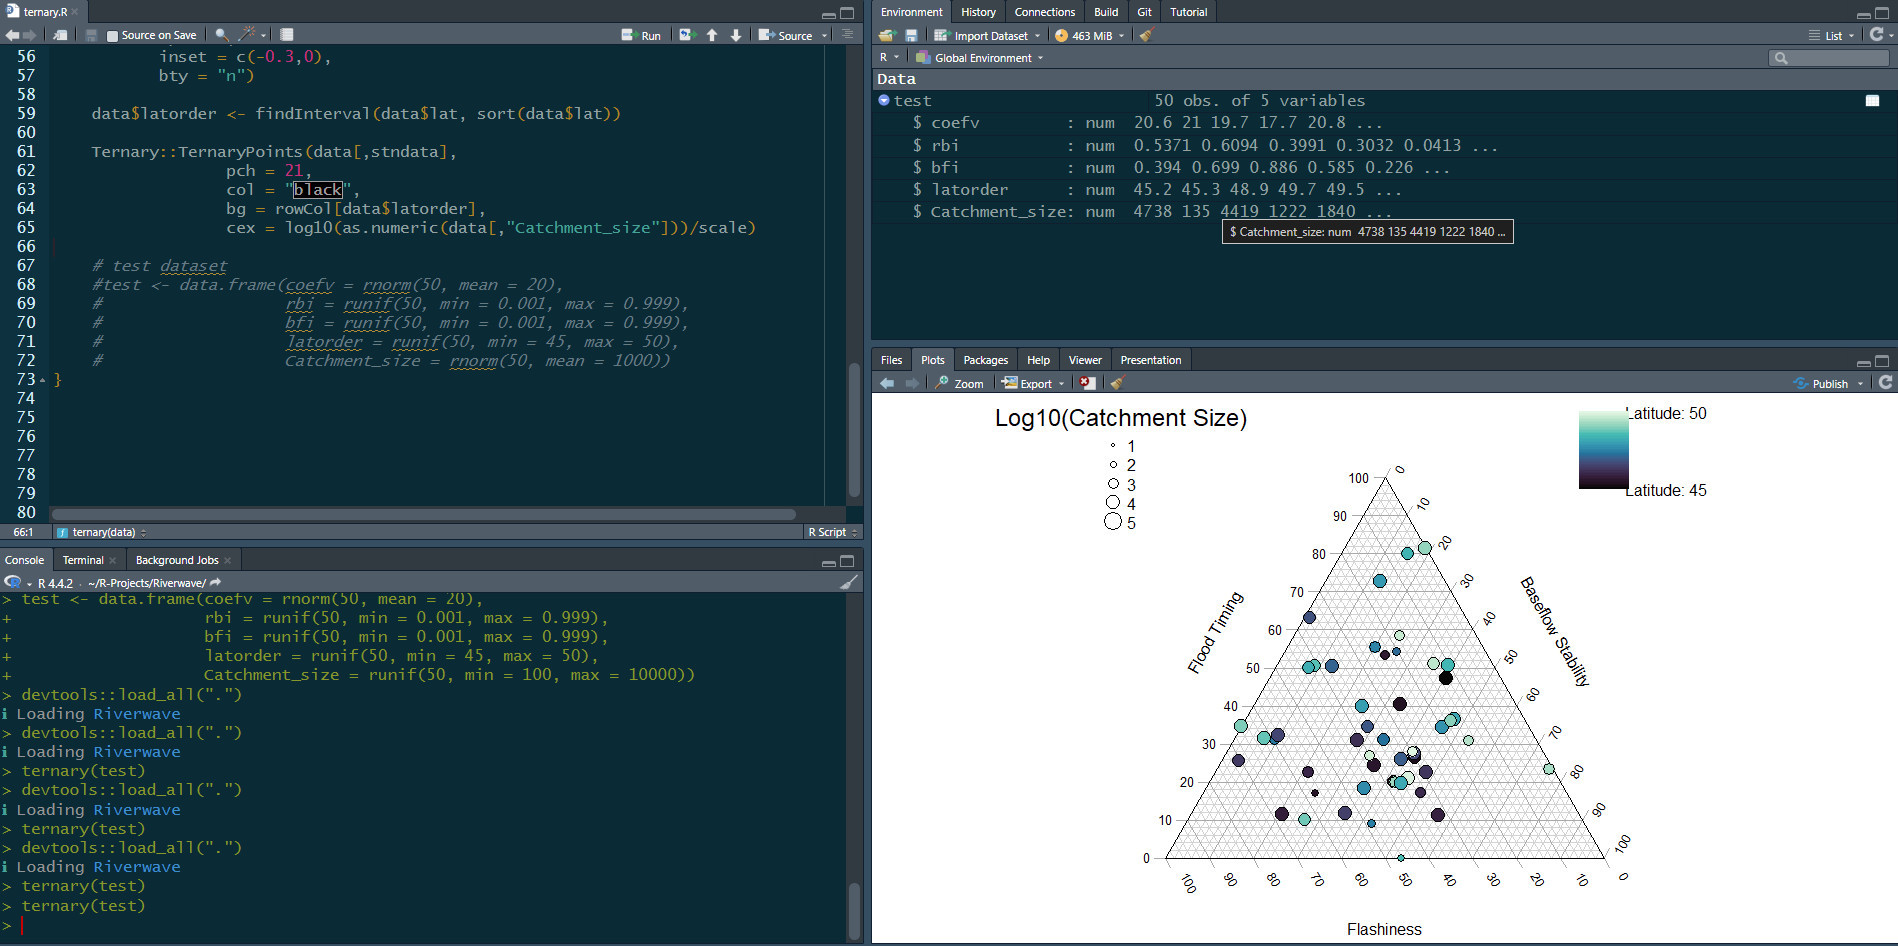Close the ternary.R tab

tap(75, 12)
